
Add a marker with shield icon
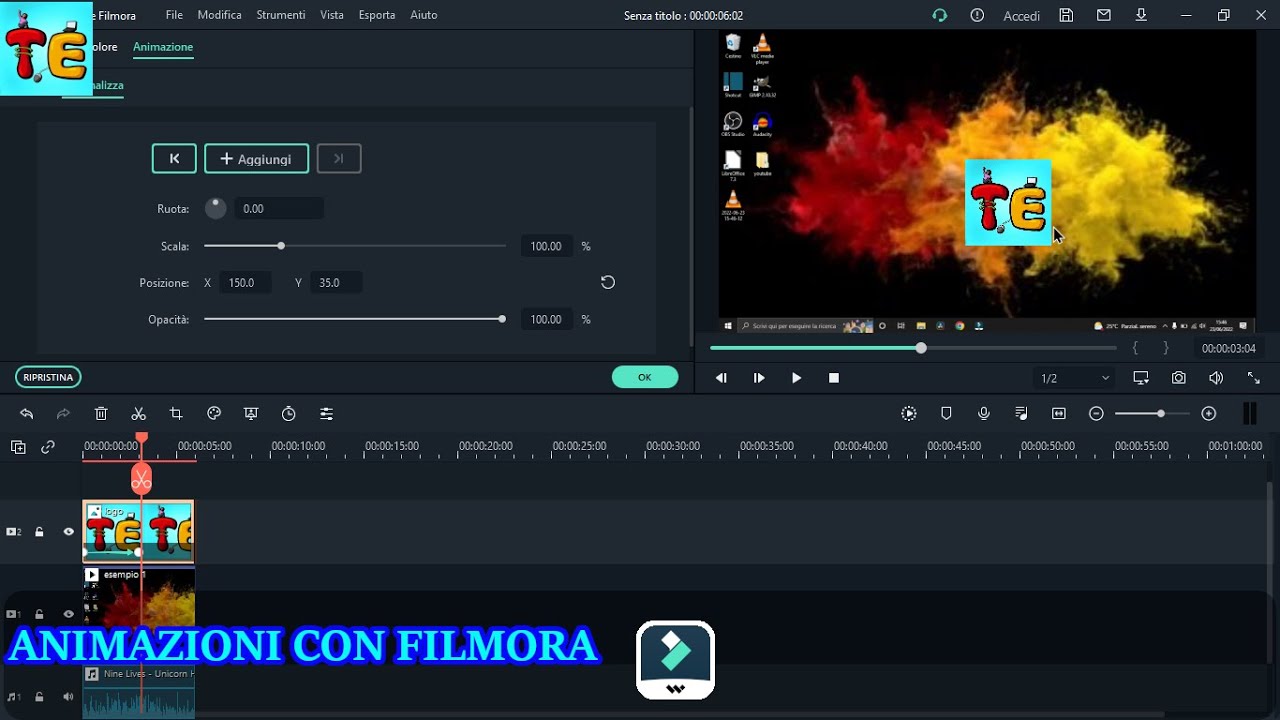pyautogui.click(x=946, y=414)
